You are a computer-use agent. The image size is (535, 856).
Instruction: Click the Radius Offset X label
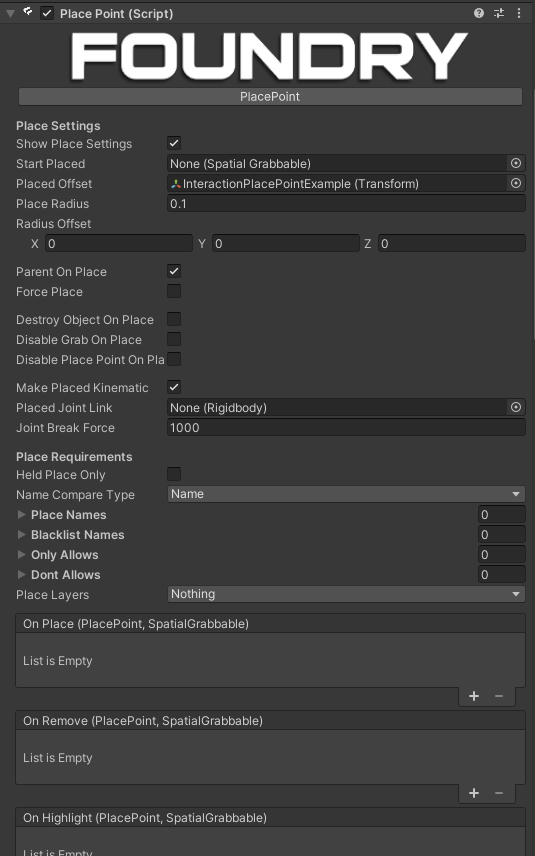pos(35,243)
